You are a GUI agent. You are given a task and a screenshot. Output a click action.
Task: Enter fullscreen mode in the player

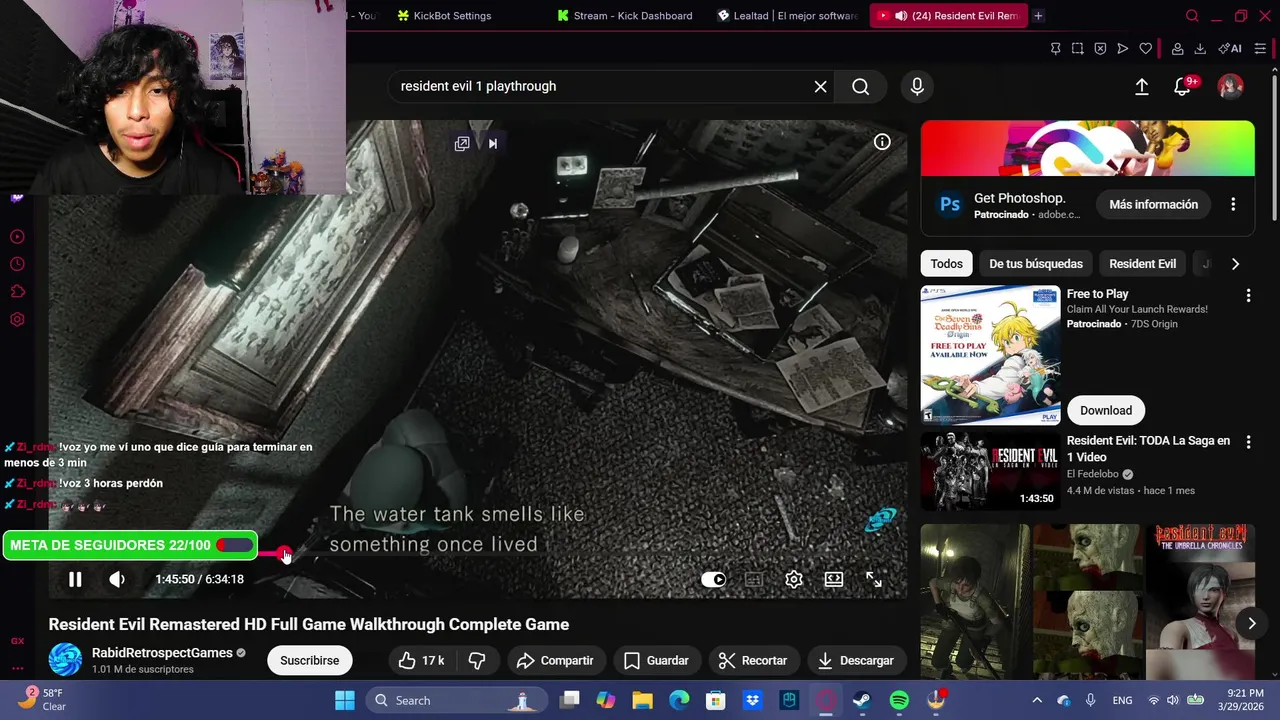[x=874, y=579]
